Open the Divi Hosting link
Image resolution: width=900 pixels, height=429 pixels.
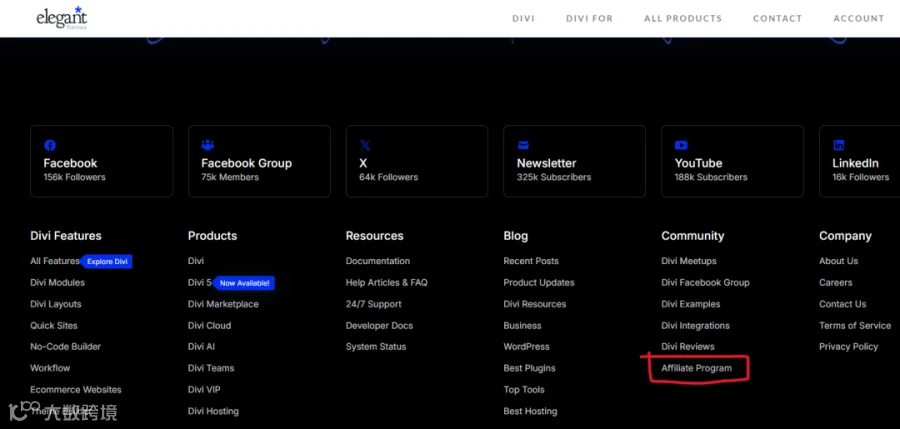tap(214, 411)
